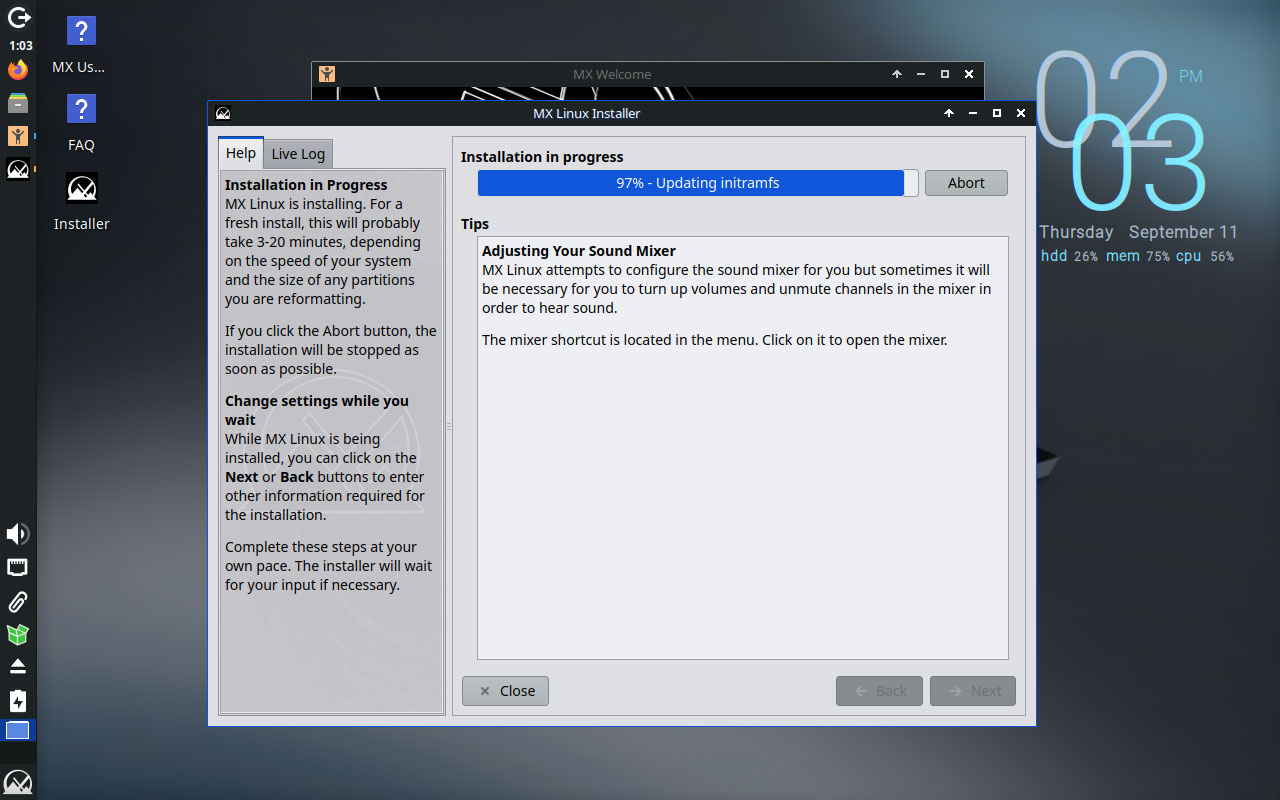Click the splitter handle between help and tips
The height and width of the screenshot is (800, 1280).
point(449,426)
